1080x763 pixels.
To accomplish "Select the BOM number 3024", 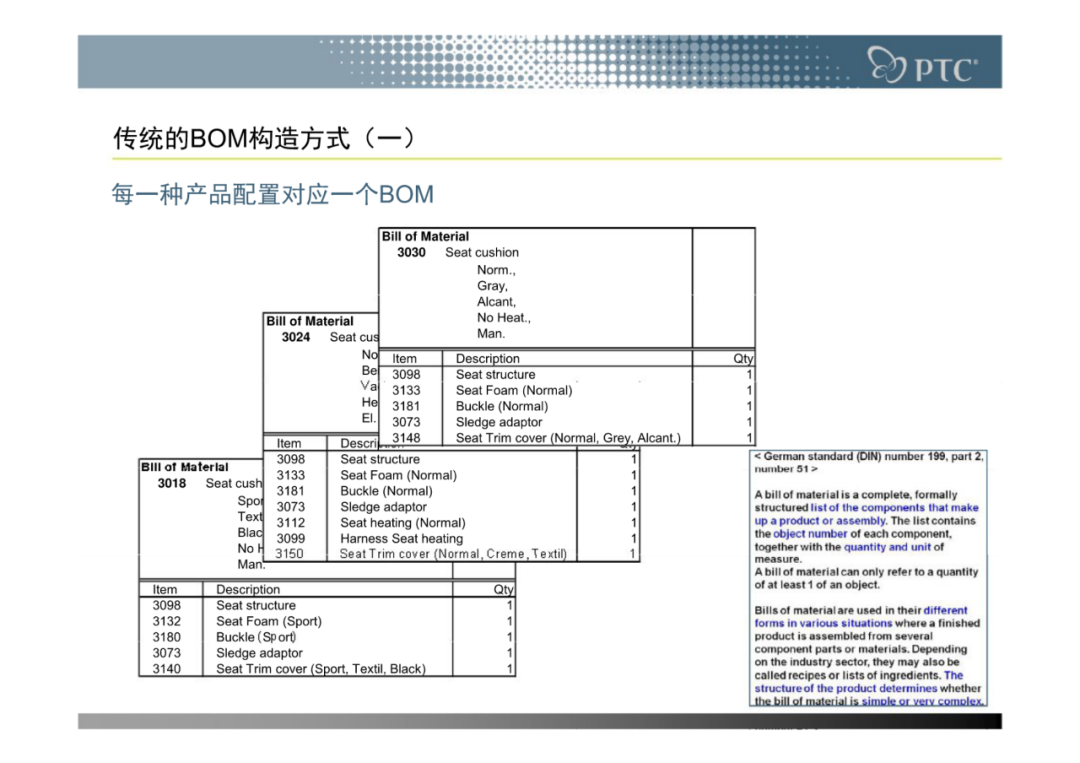I will click(295, 337).
